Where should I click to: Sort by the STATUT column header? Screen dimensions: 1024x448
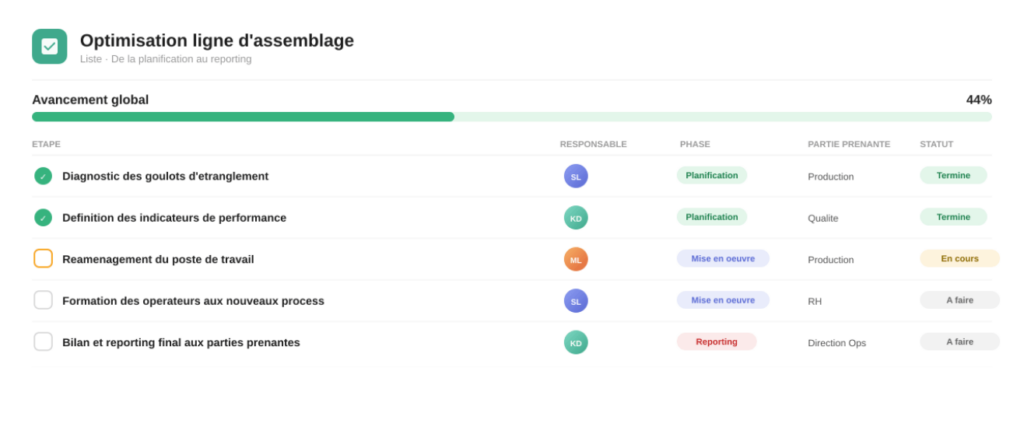coord(936,144)
